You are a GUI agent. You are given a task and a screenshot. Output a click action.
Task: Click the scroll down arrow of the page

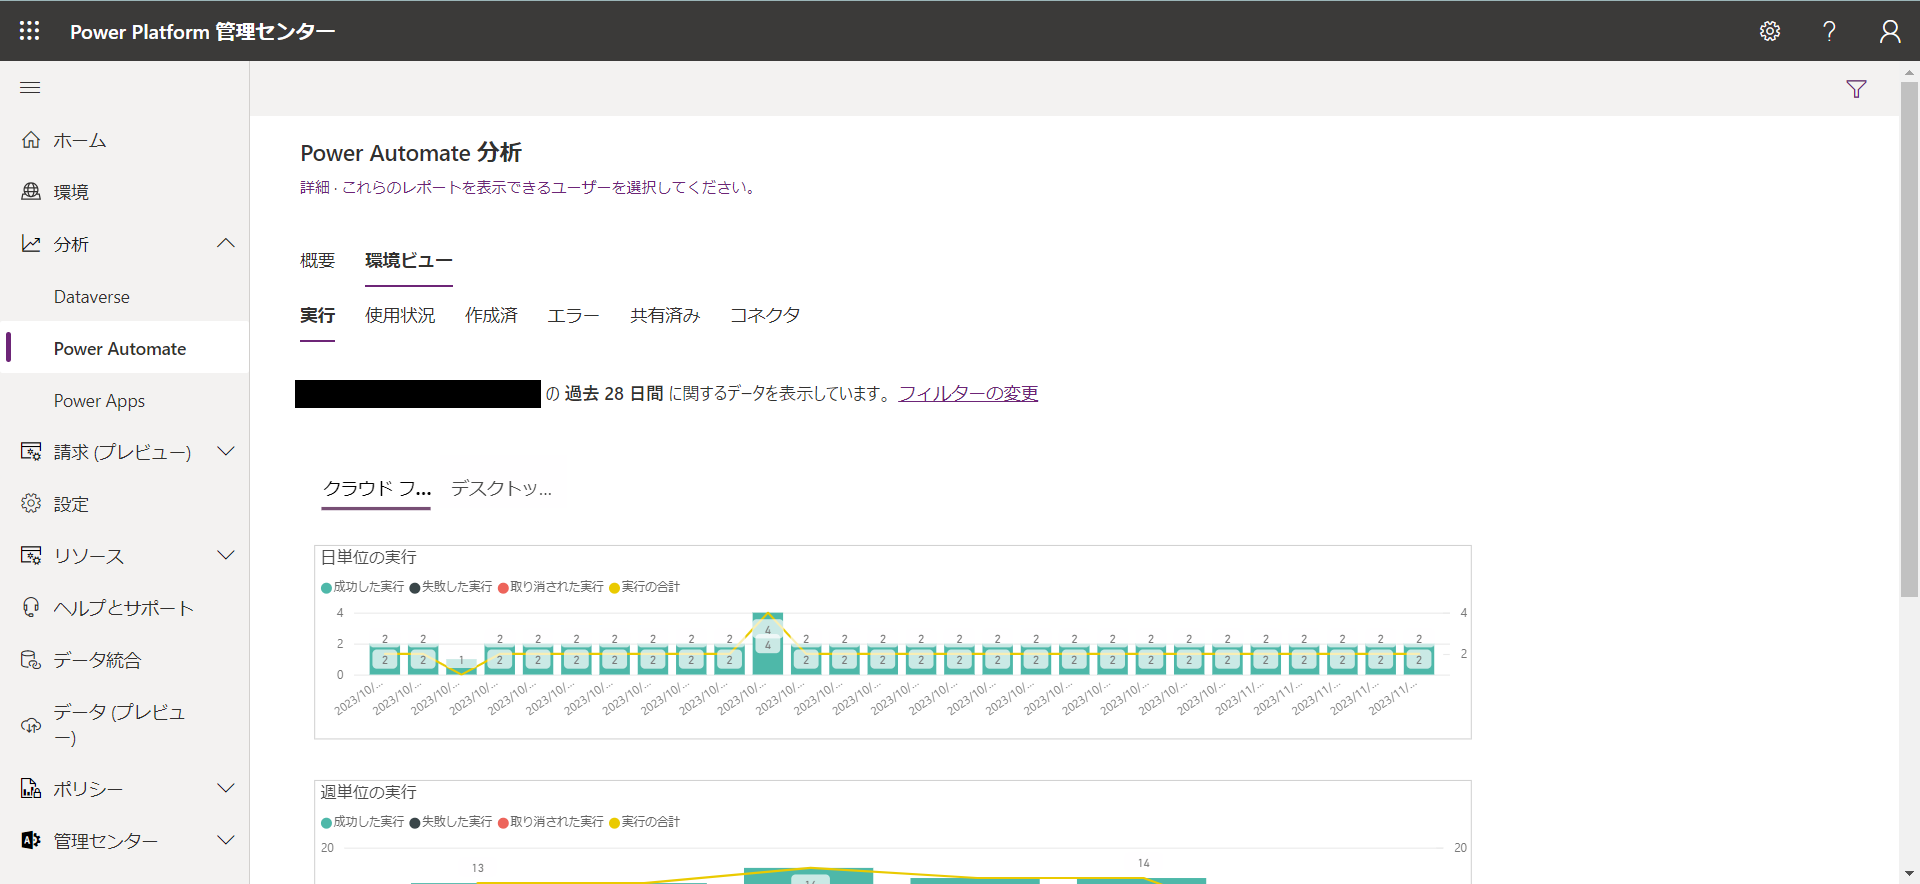click(x=1909, y=874)
